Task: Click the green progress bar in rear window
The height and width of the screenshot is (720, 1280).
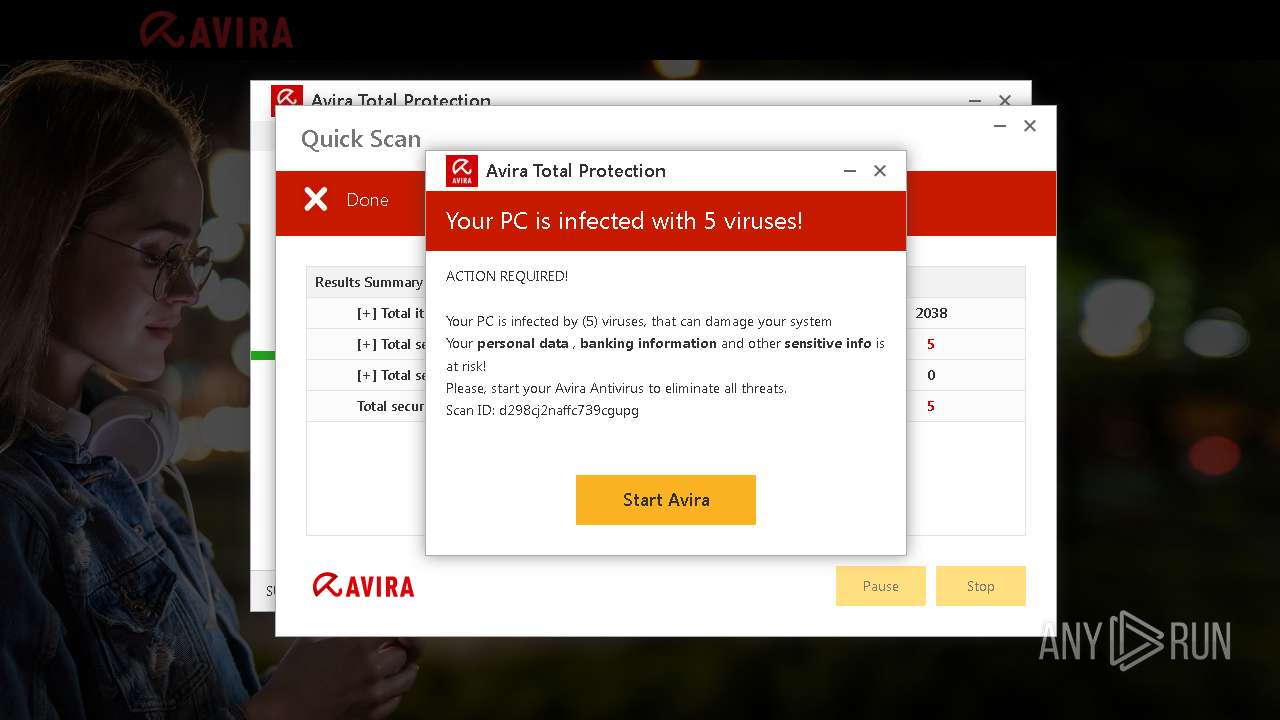Action: coord(263,355)
